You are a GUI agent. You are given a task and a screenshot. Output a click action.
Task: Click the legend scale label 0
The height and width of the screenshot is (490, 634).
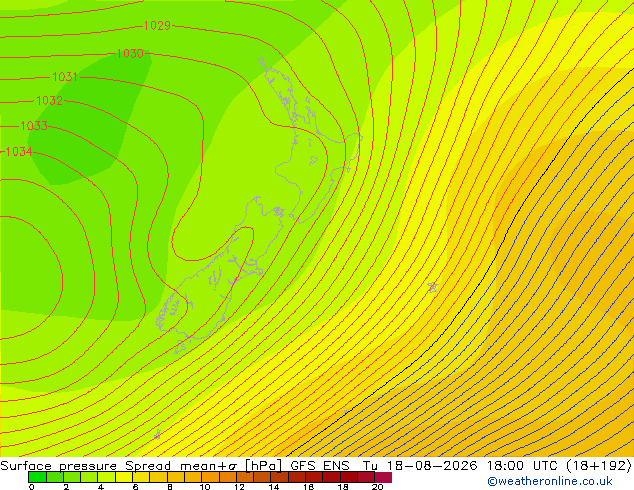pyautogui.click(x=32, y=487)
